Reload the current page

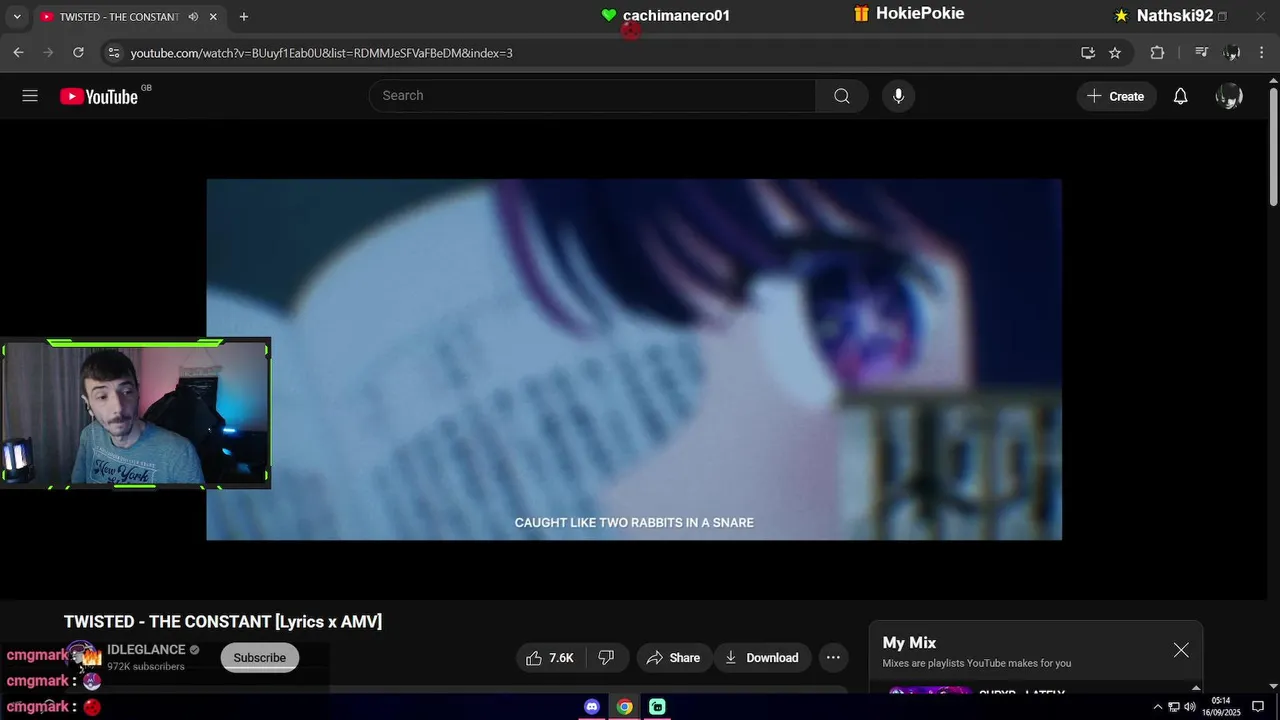click(78, 53)
